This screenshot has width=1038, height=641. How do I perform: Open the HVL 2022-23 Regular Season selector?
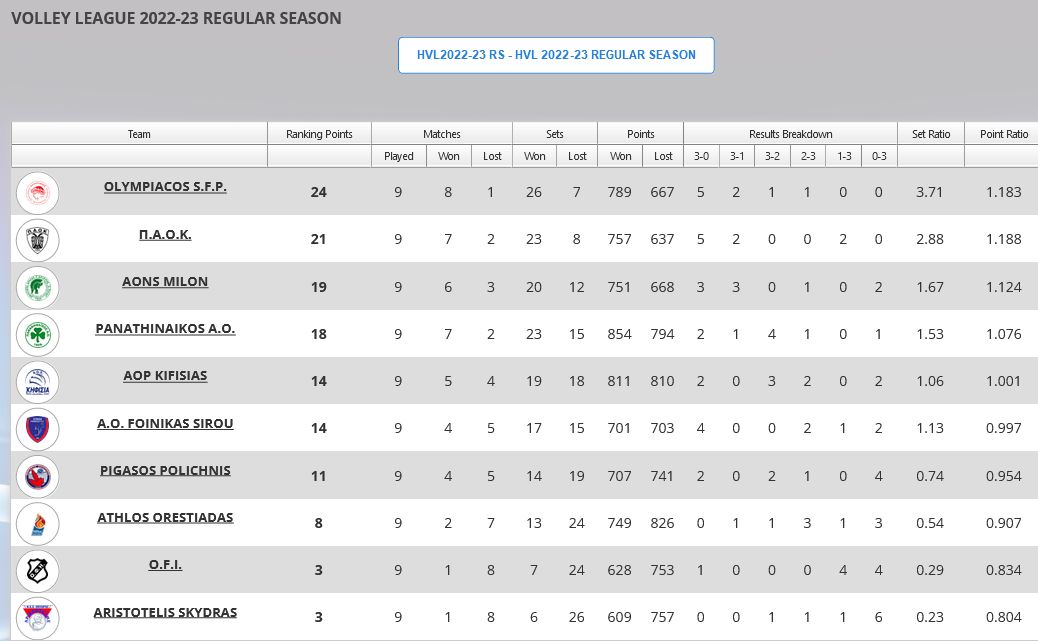pos(556,55)
